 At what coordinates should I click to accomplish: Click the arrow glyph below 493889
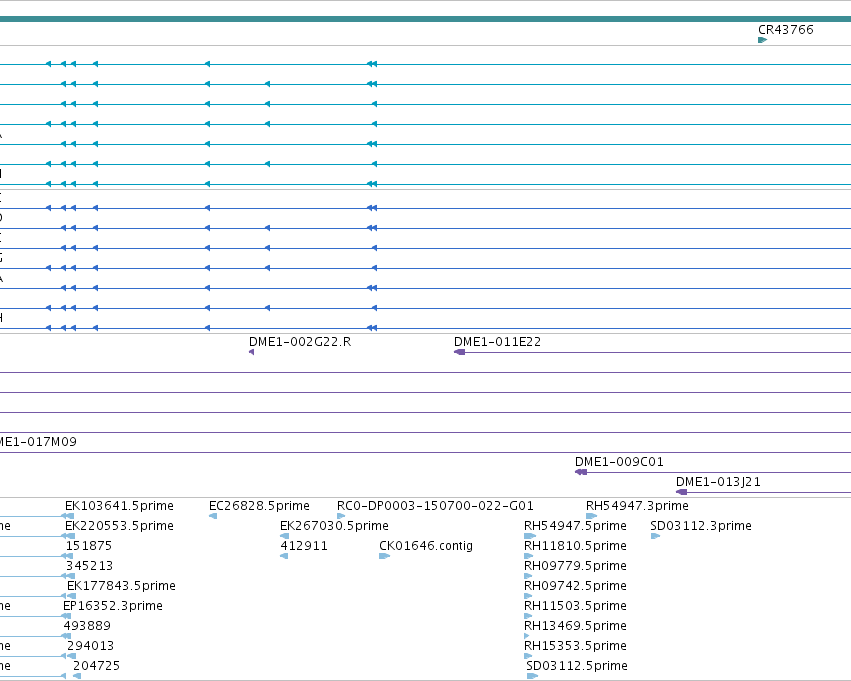(66, 636)
